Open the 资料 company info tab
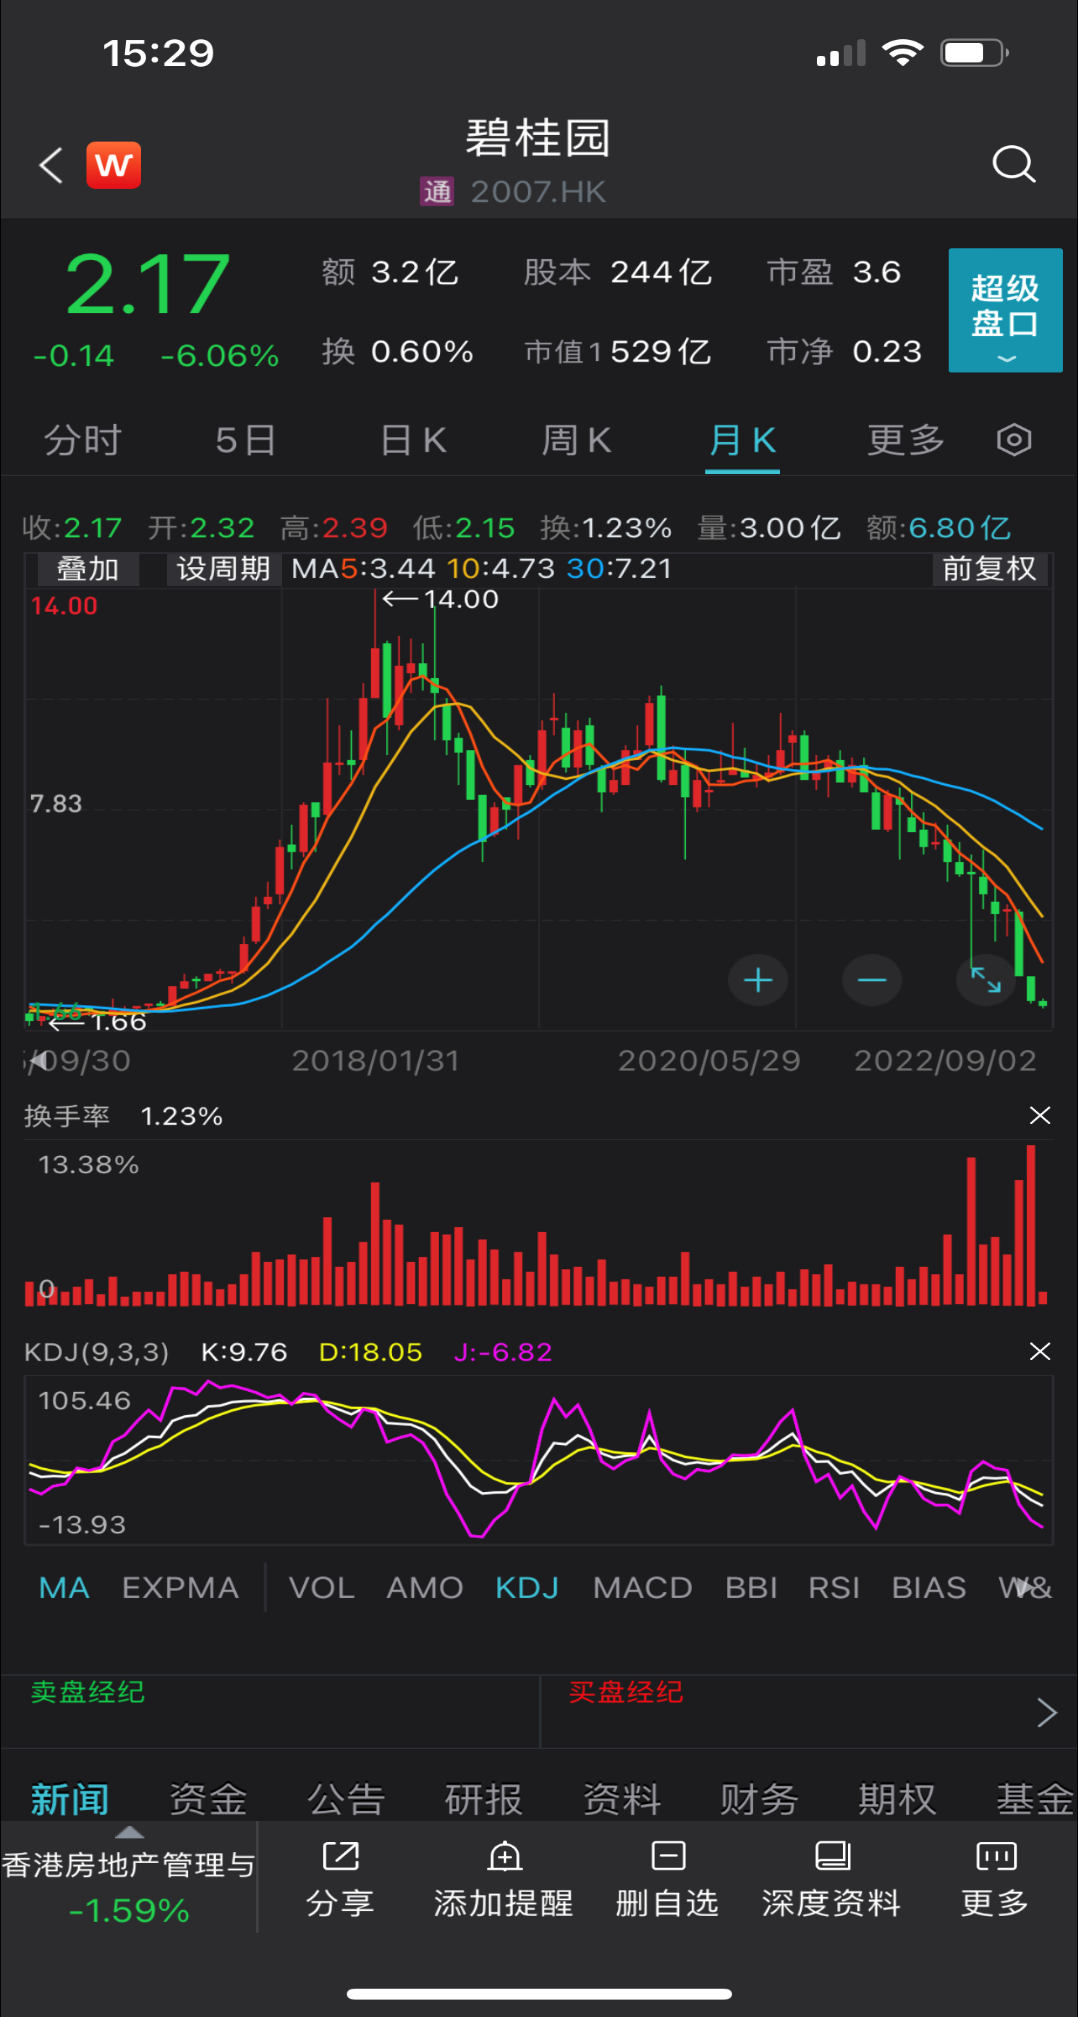The width and height of the screenshot is (1078, 2017). click(x=621, y=1799)
